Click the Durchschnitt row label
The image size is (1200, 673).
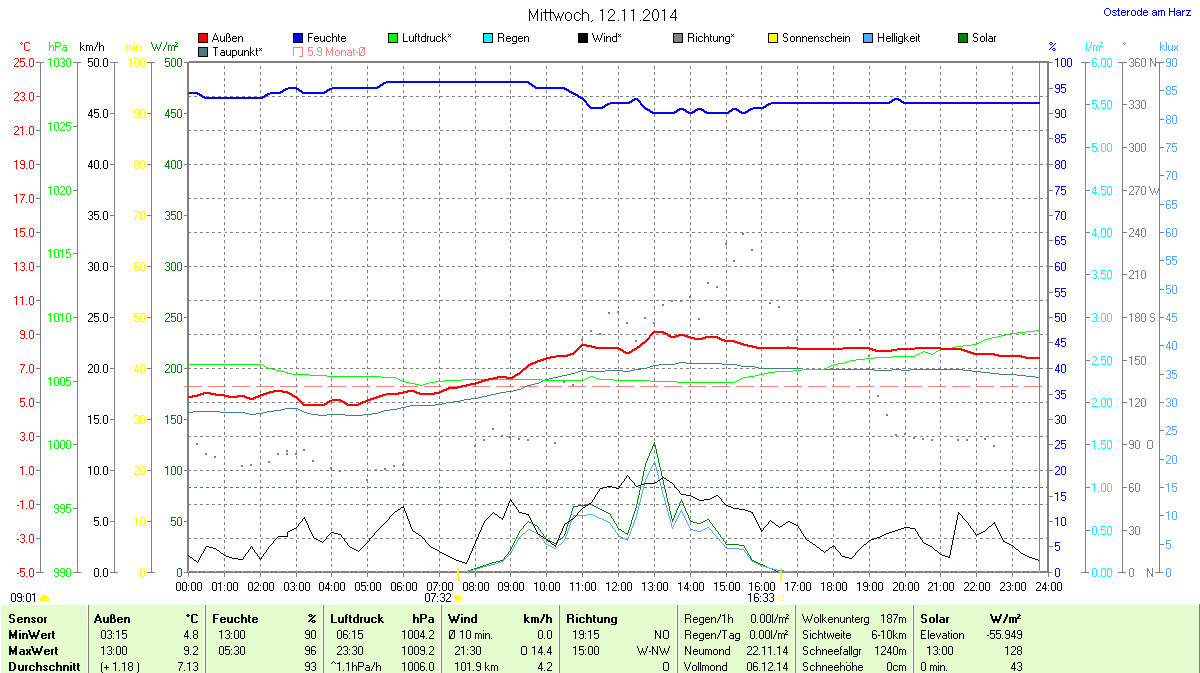43,666
